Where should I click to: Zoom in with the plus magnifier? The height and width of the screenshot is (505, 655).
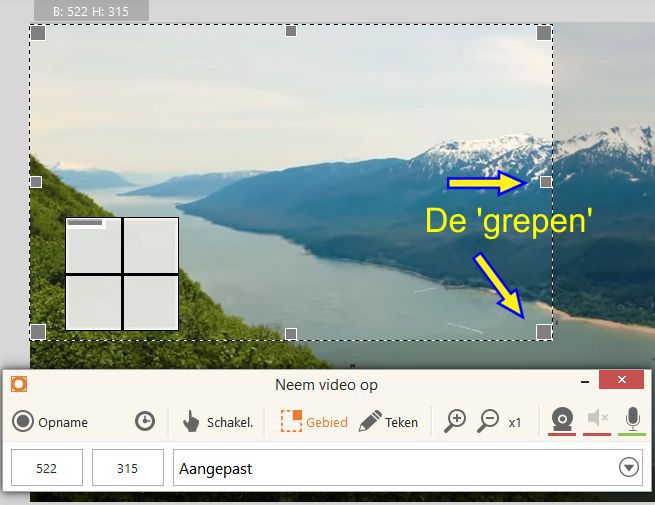click(455, 421)
